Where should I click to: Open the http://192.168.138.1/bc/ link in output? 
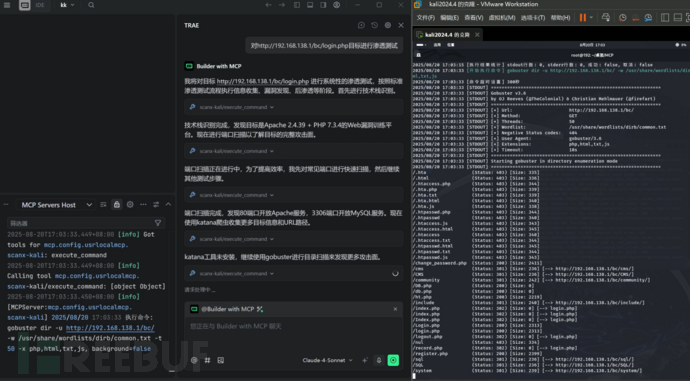[110, 328]
